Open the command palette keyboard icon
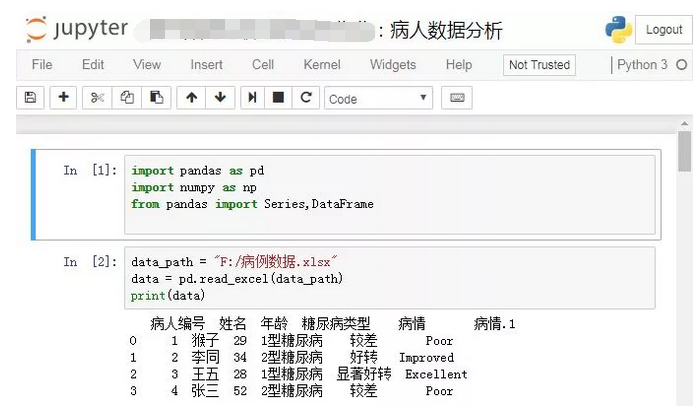 pos(457,97)
